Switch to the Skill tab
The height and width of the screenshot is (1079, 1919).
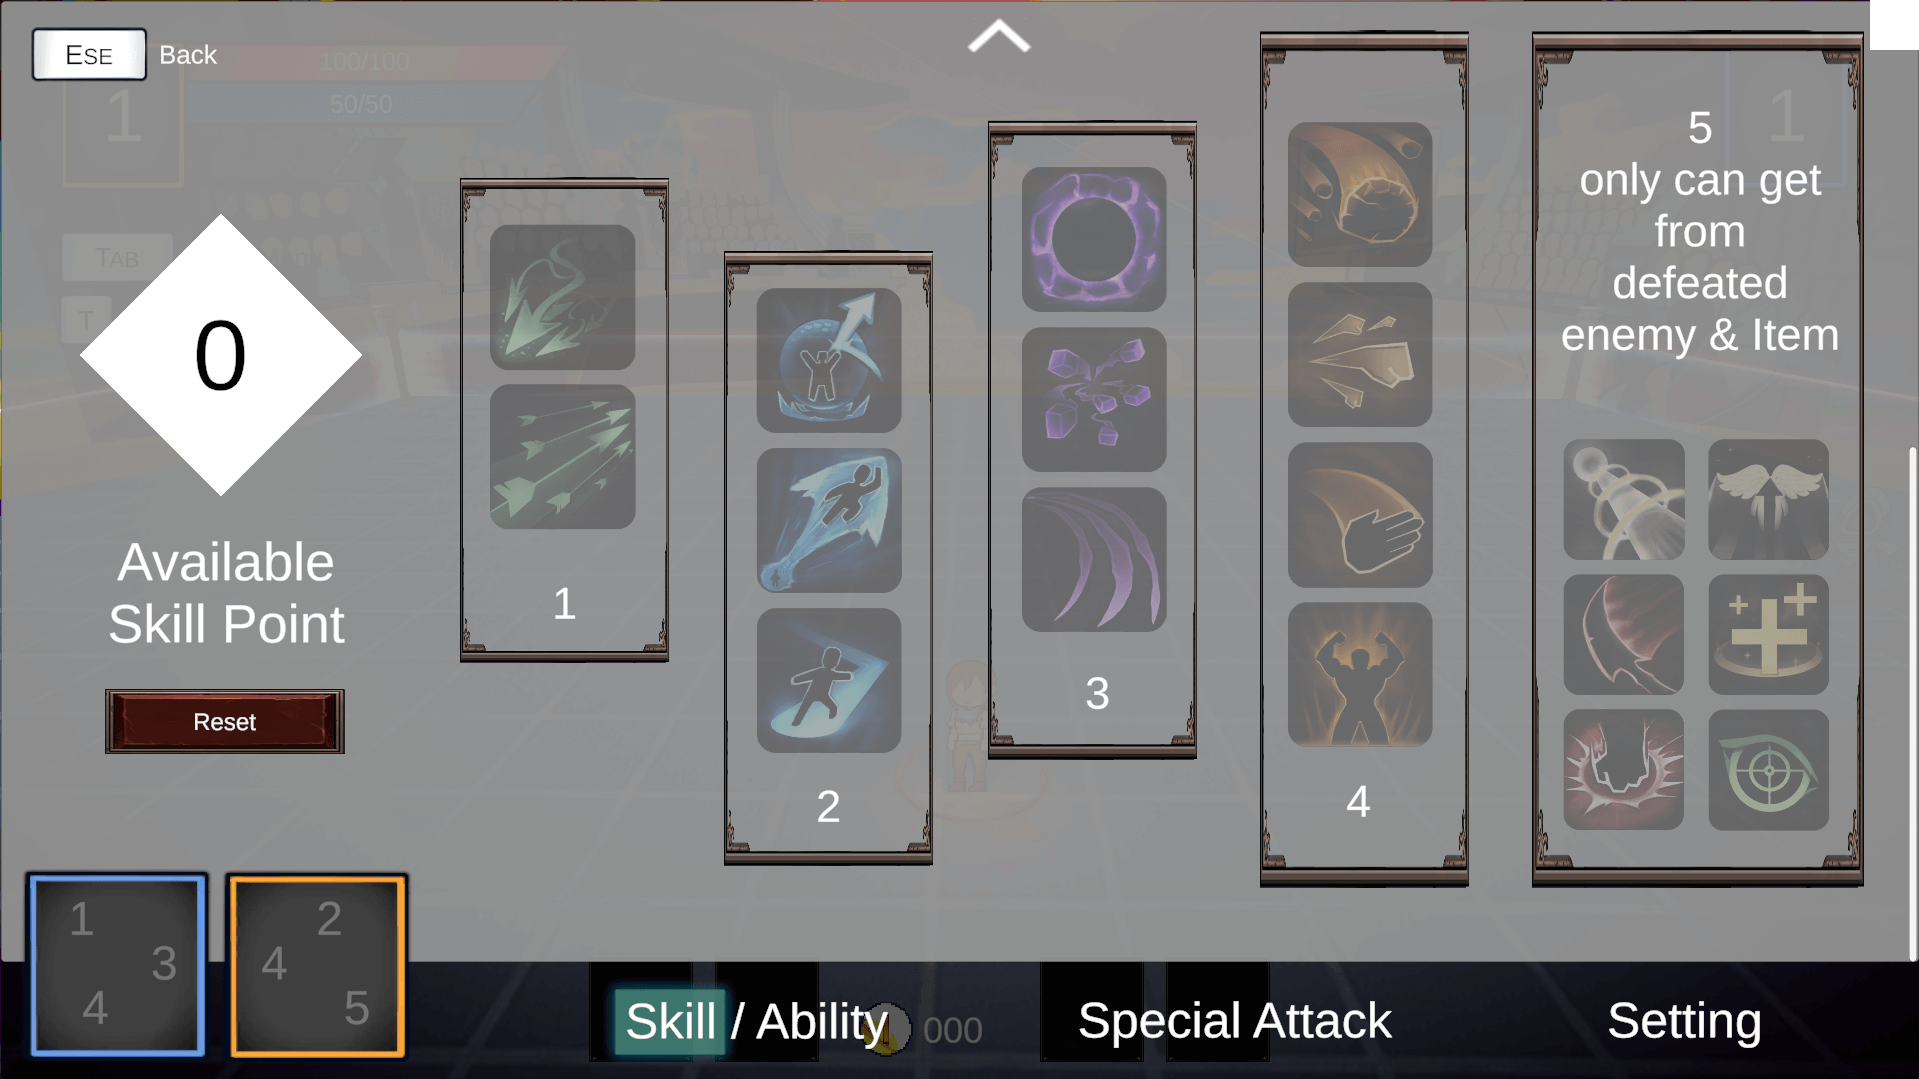tap(670, 1021)
